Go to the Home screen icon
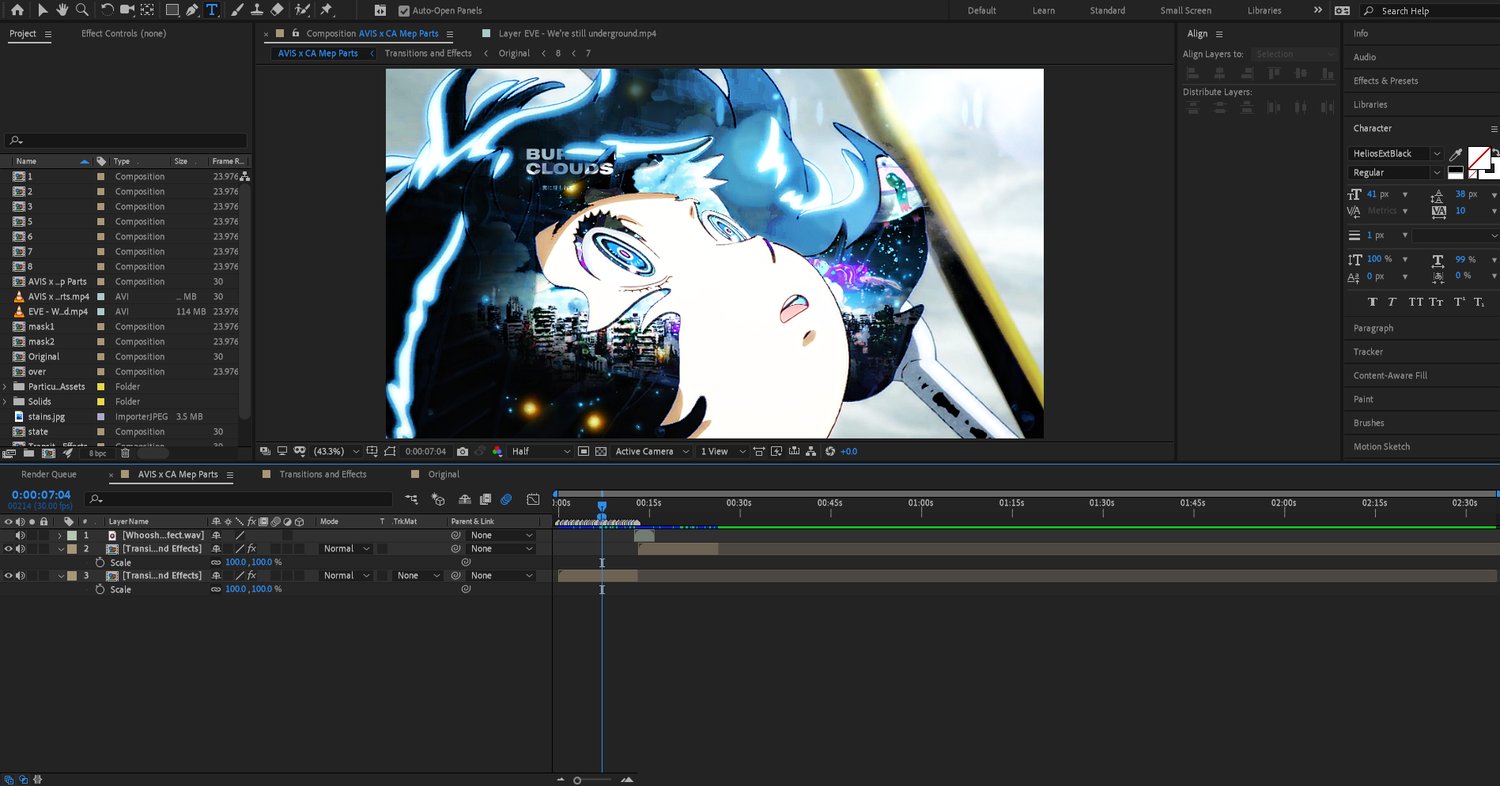Image resolution: width=1500 pixels, height=786 pixels. point(17,10)
